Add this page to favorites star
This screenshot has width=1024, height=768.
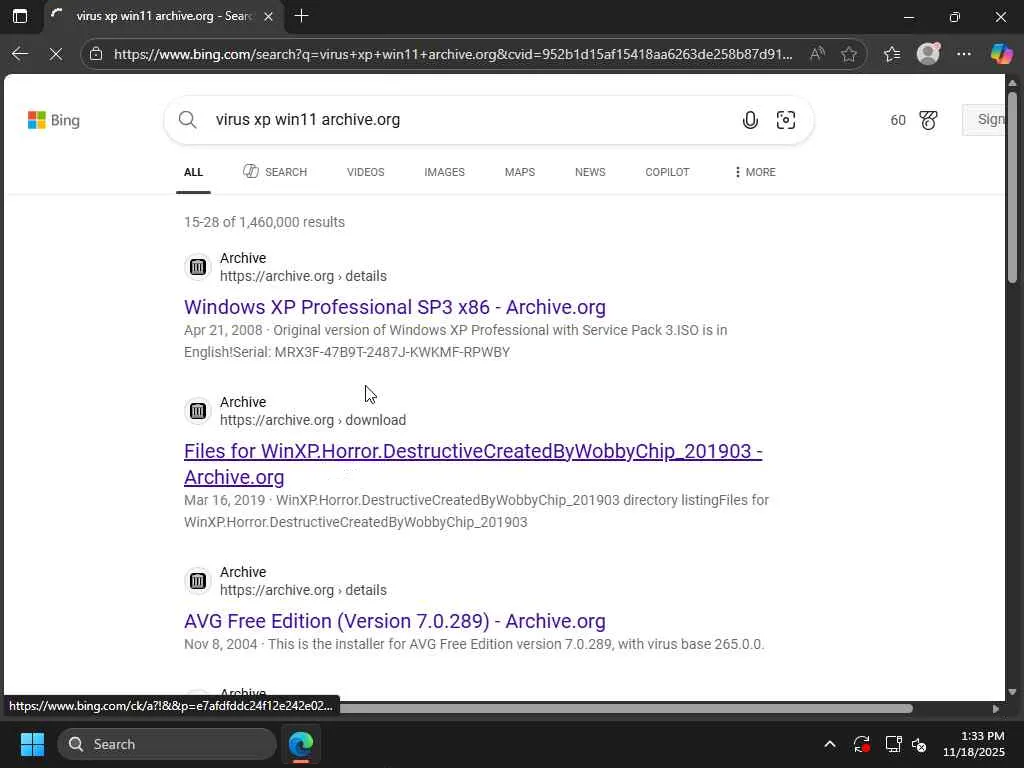[848, 54]
